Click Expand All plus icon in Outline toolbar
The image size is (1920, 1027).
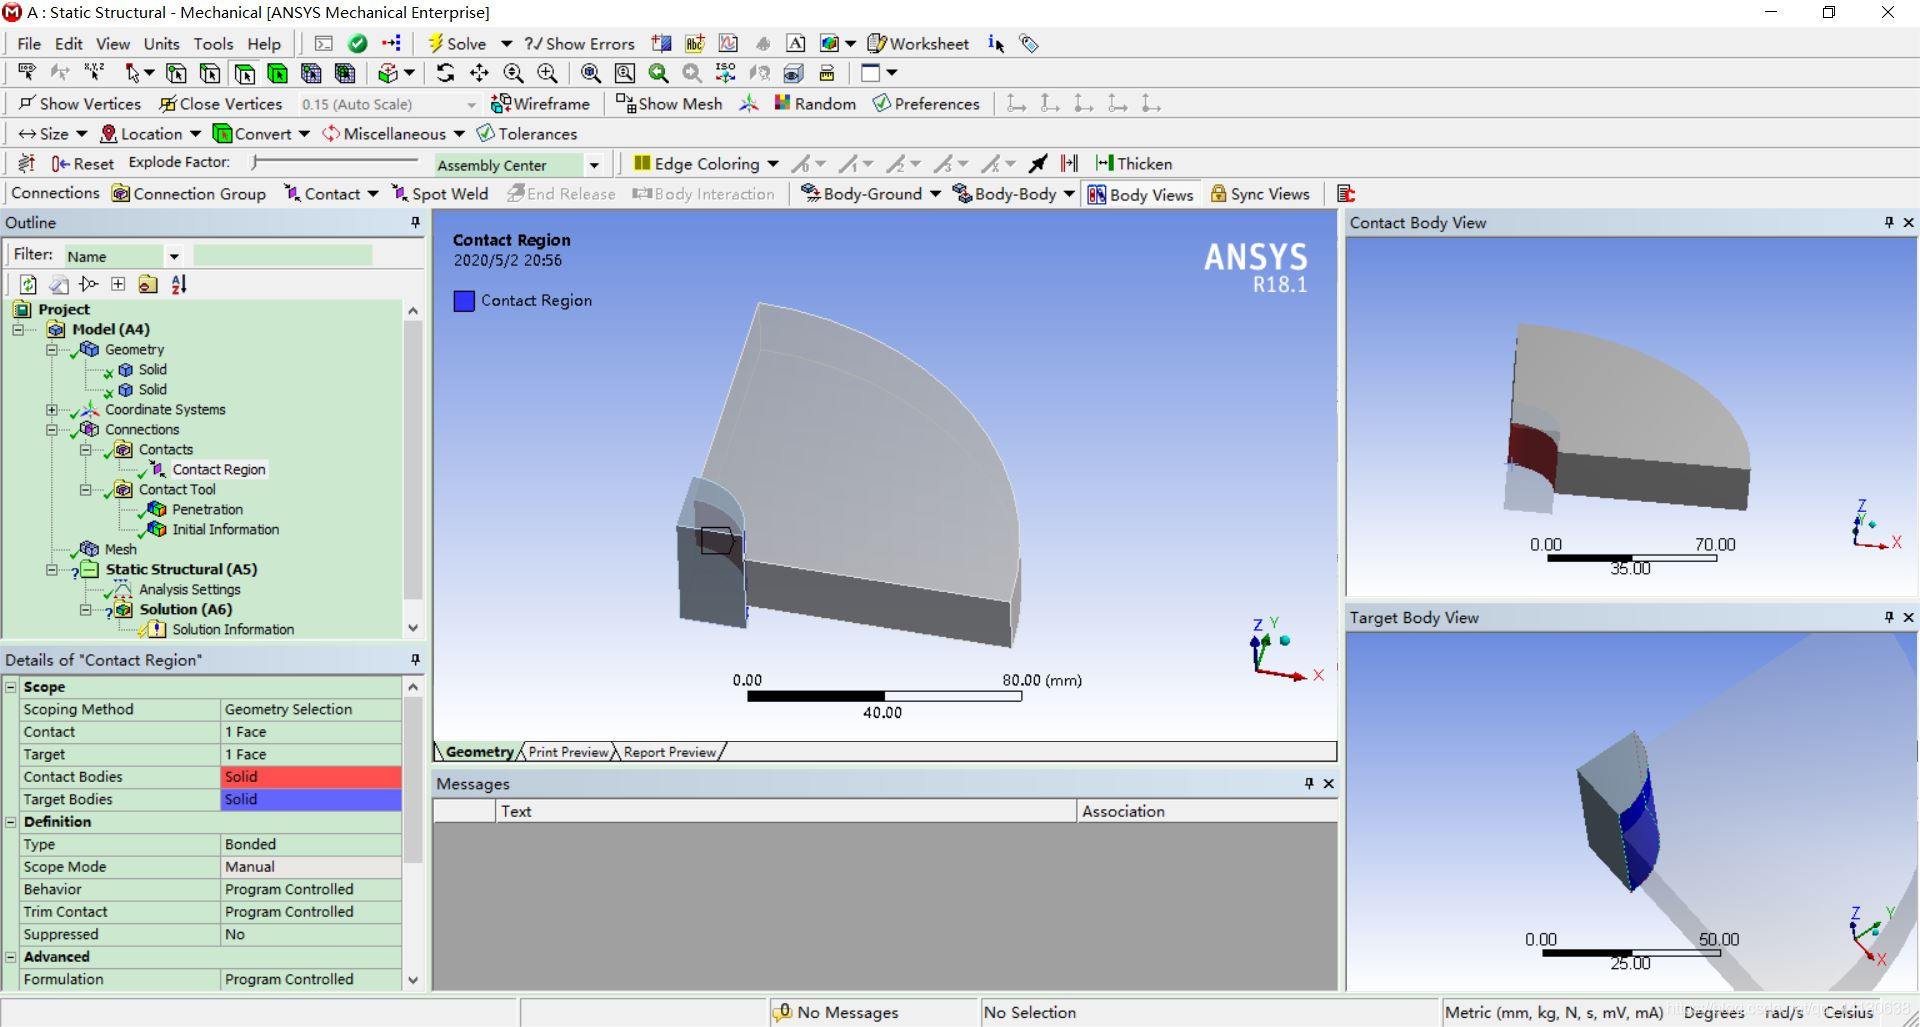(x=118, y=285)
